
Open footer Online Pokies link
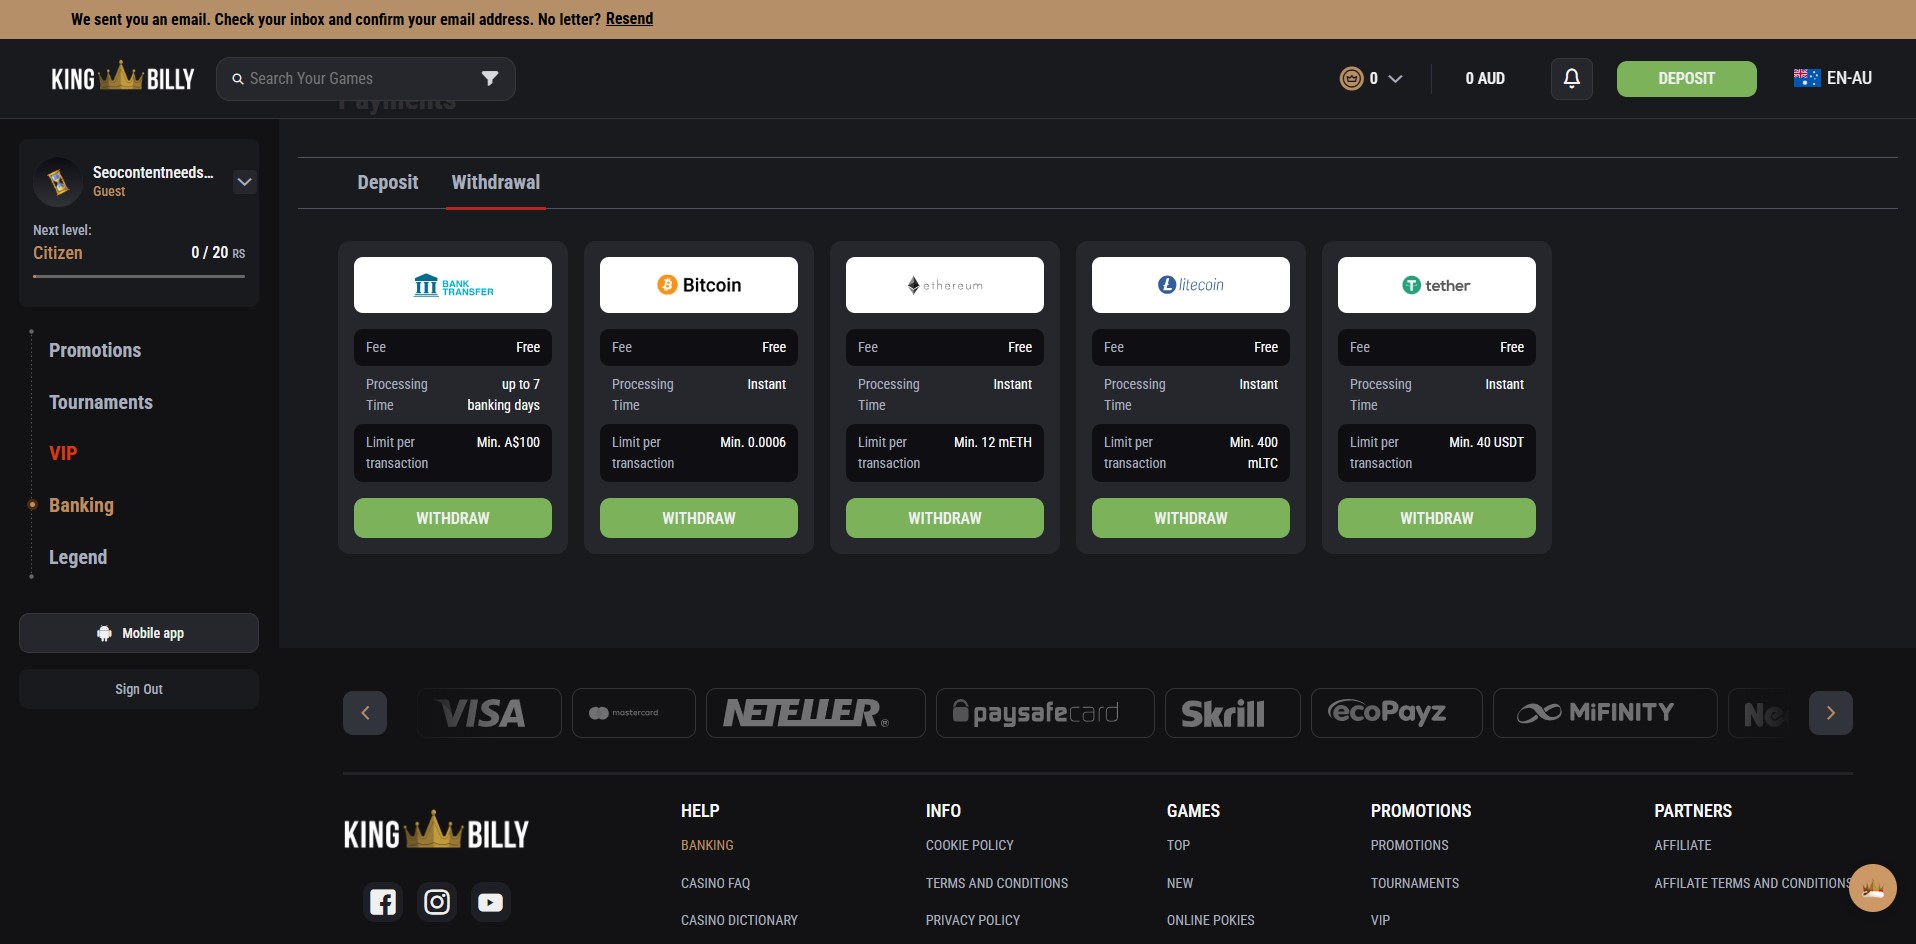(1210, 920)
